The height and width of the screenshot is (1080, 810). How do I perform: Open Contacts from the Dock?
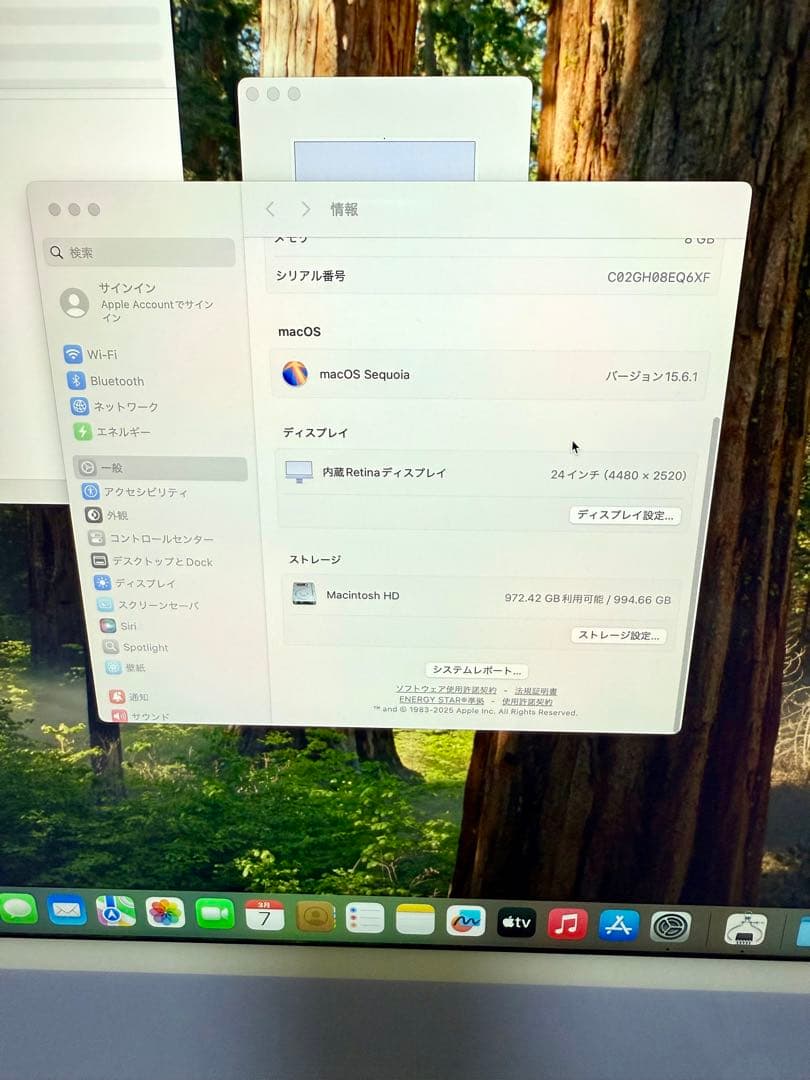pyautogui.click(x=315, y=917)
